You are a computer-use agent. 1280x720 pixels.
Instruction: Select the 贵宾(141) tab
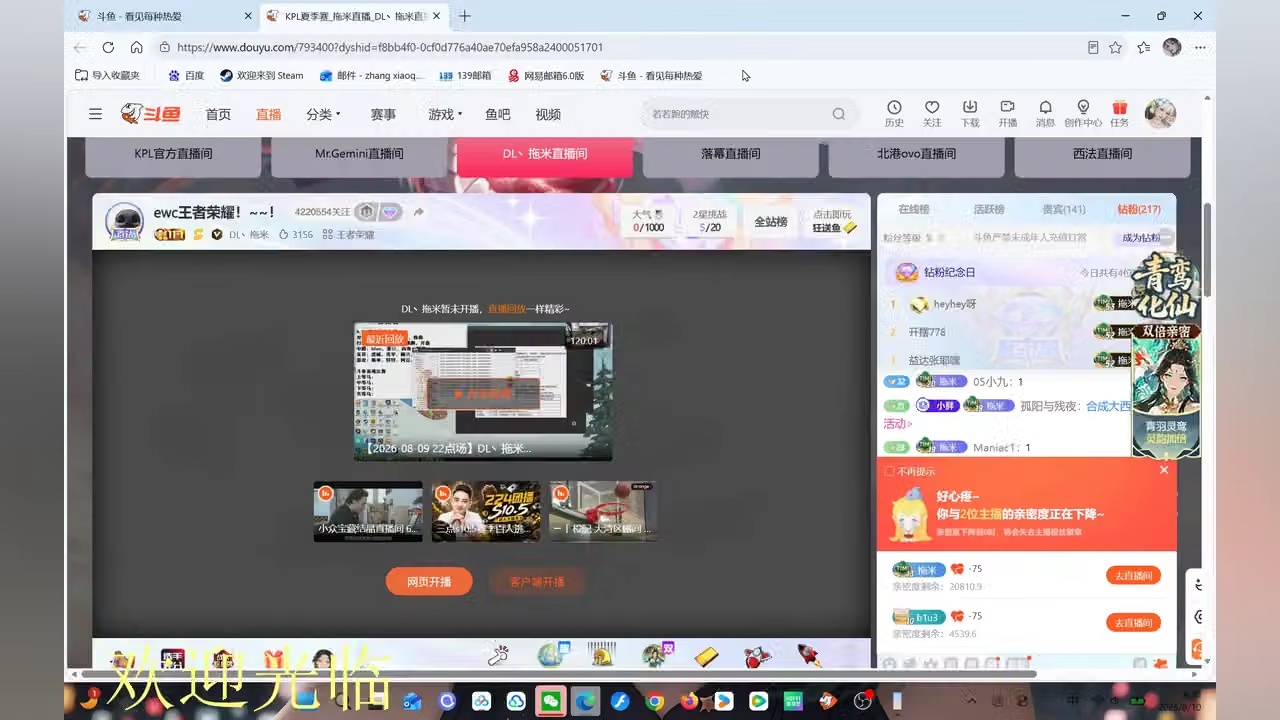coord(1064,209)
